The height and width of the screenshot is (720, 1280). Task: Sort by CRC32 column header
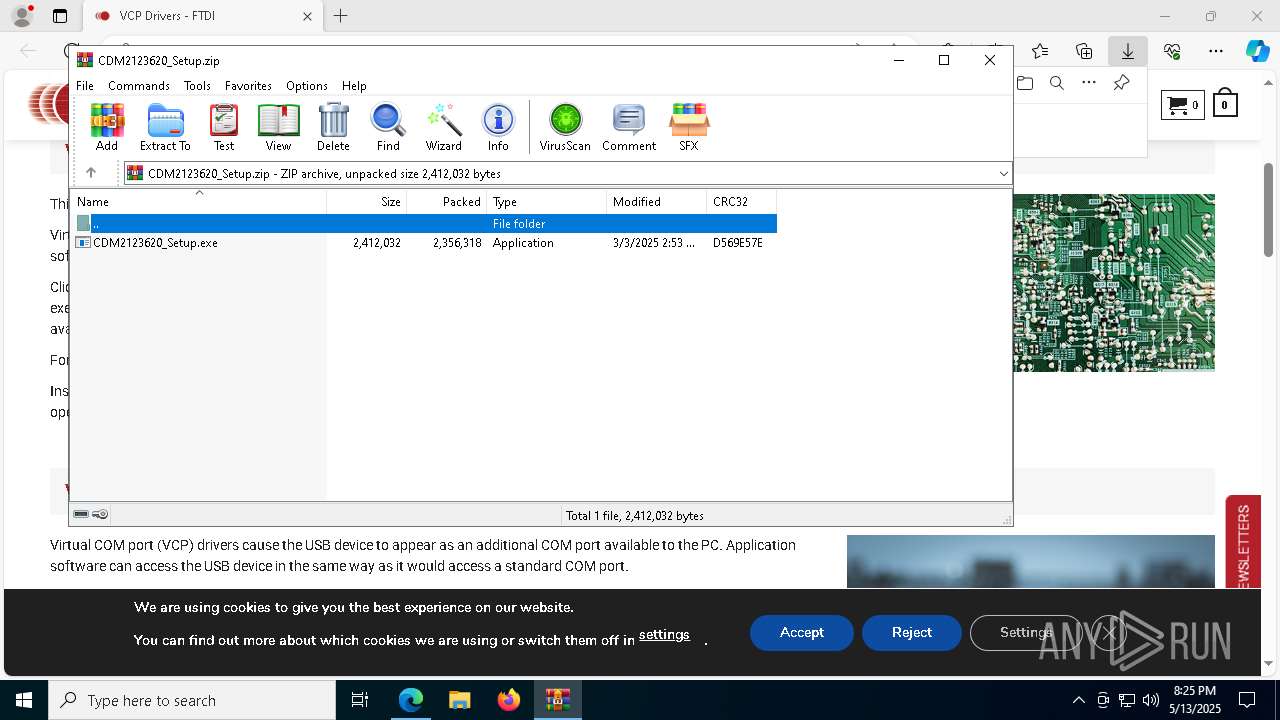click(742, 202)
